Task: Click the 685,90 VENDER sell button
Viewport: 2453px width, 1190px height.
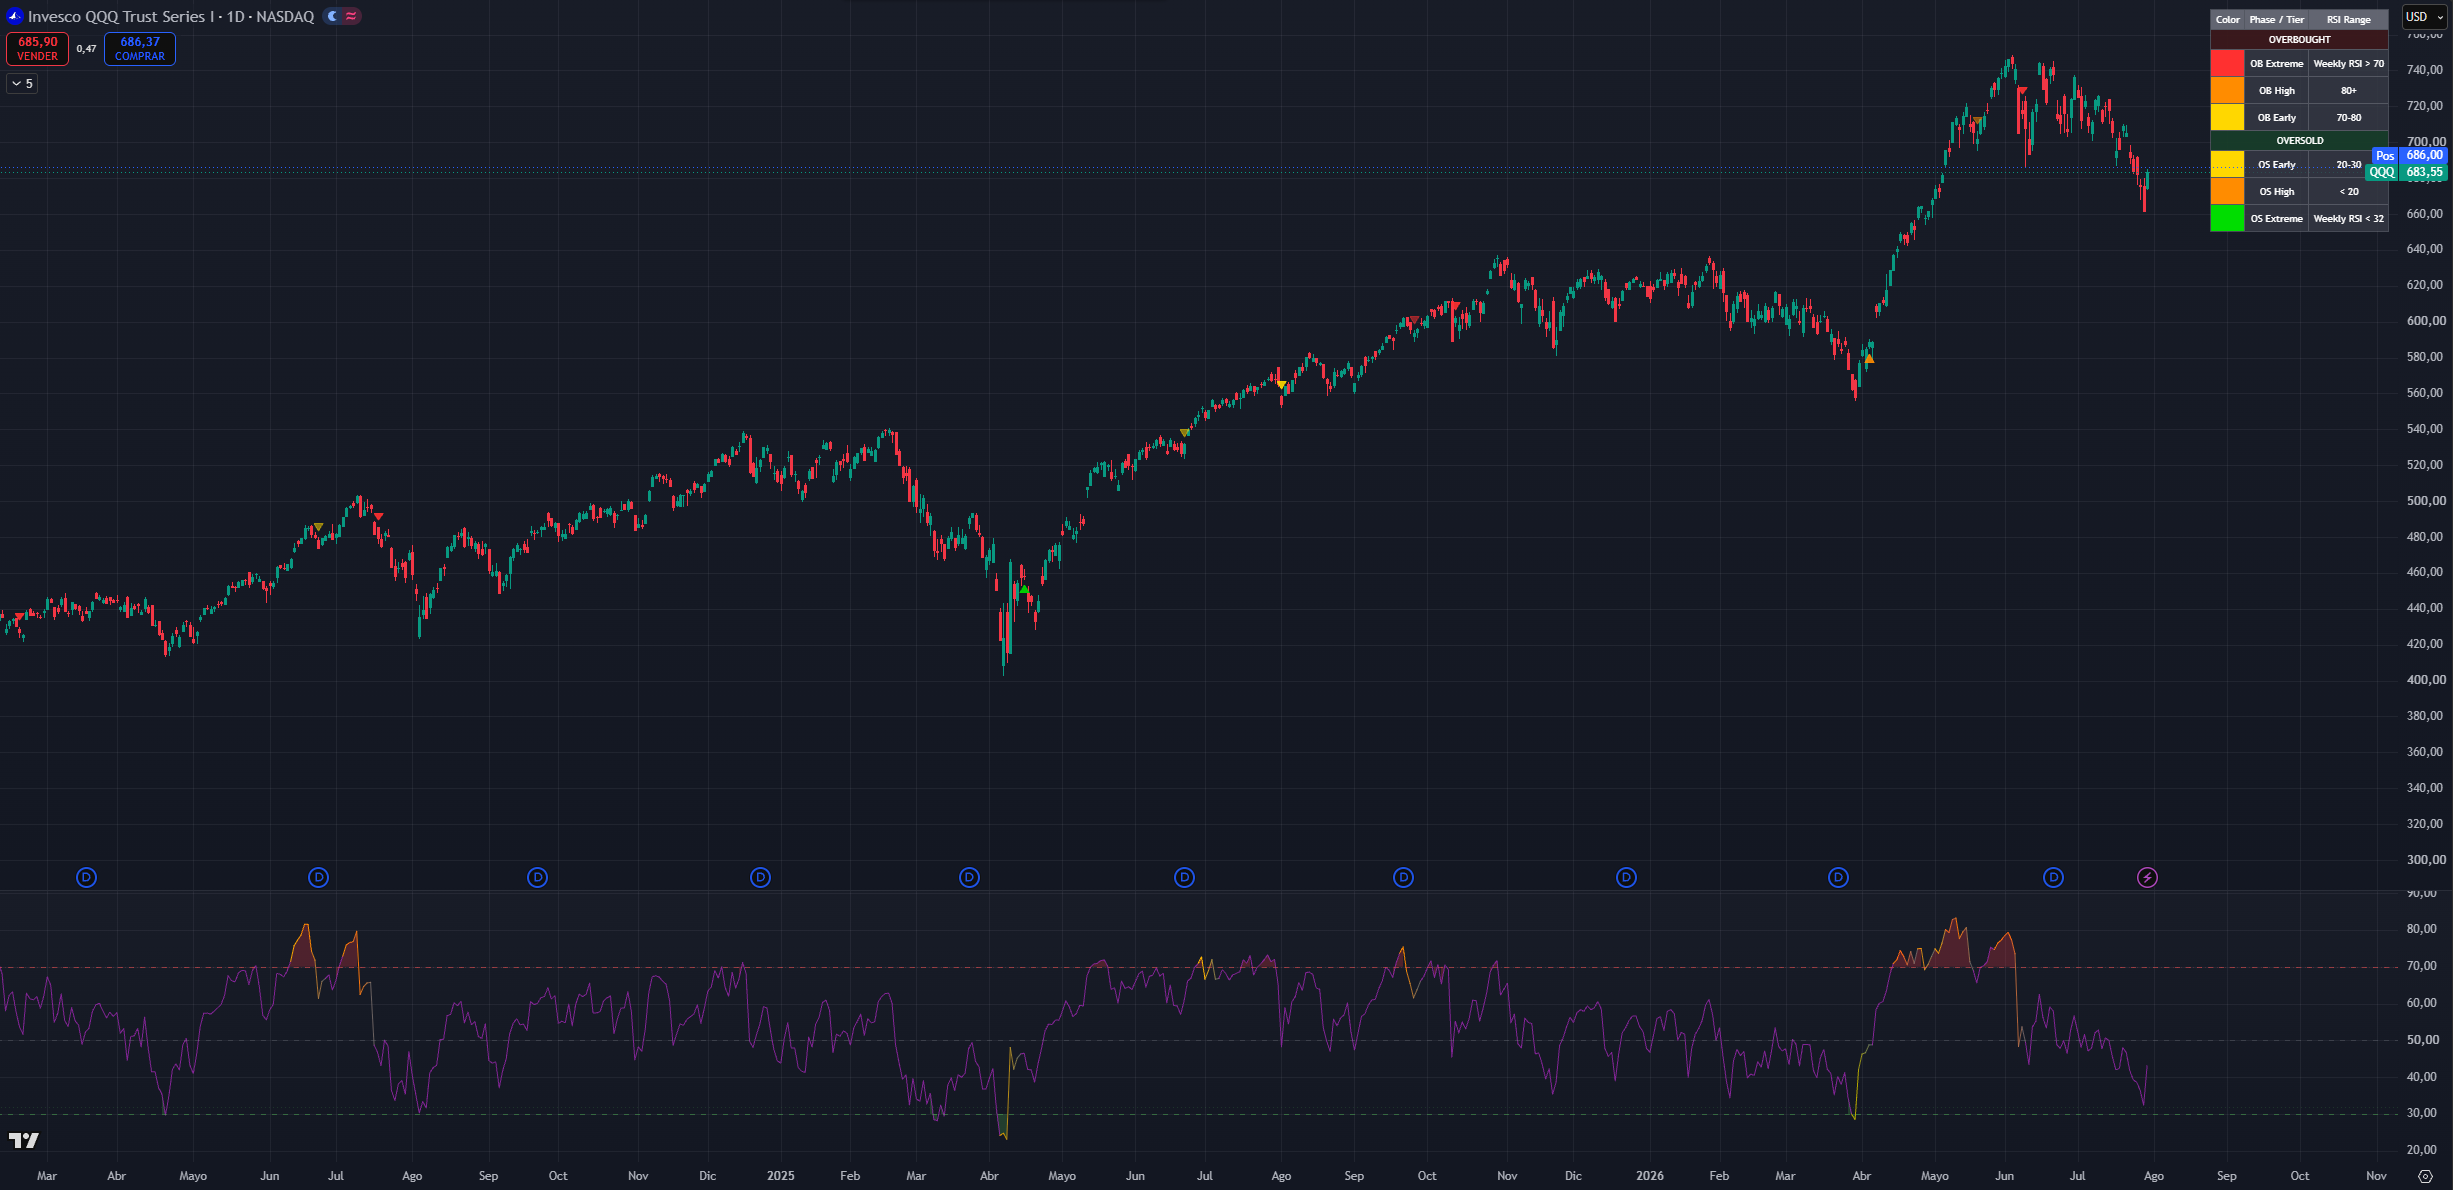Action: [38, 49]
